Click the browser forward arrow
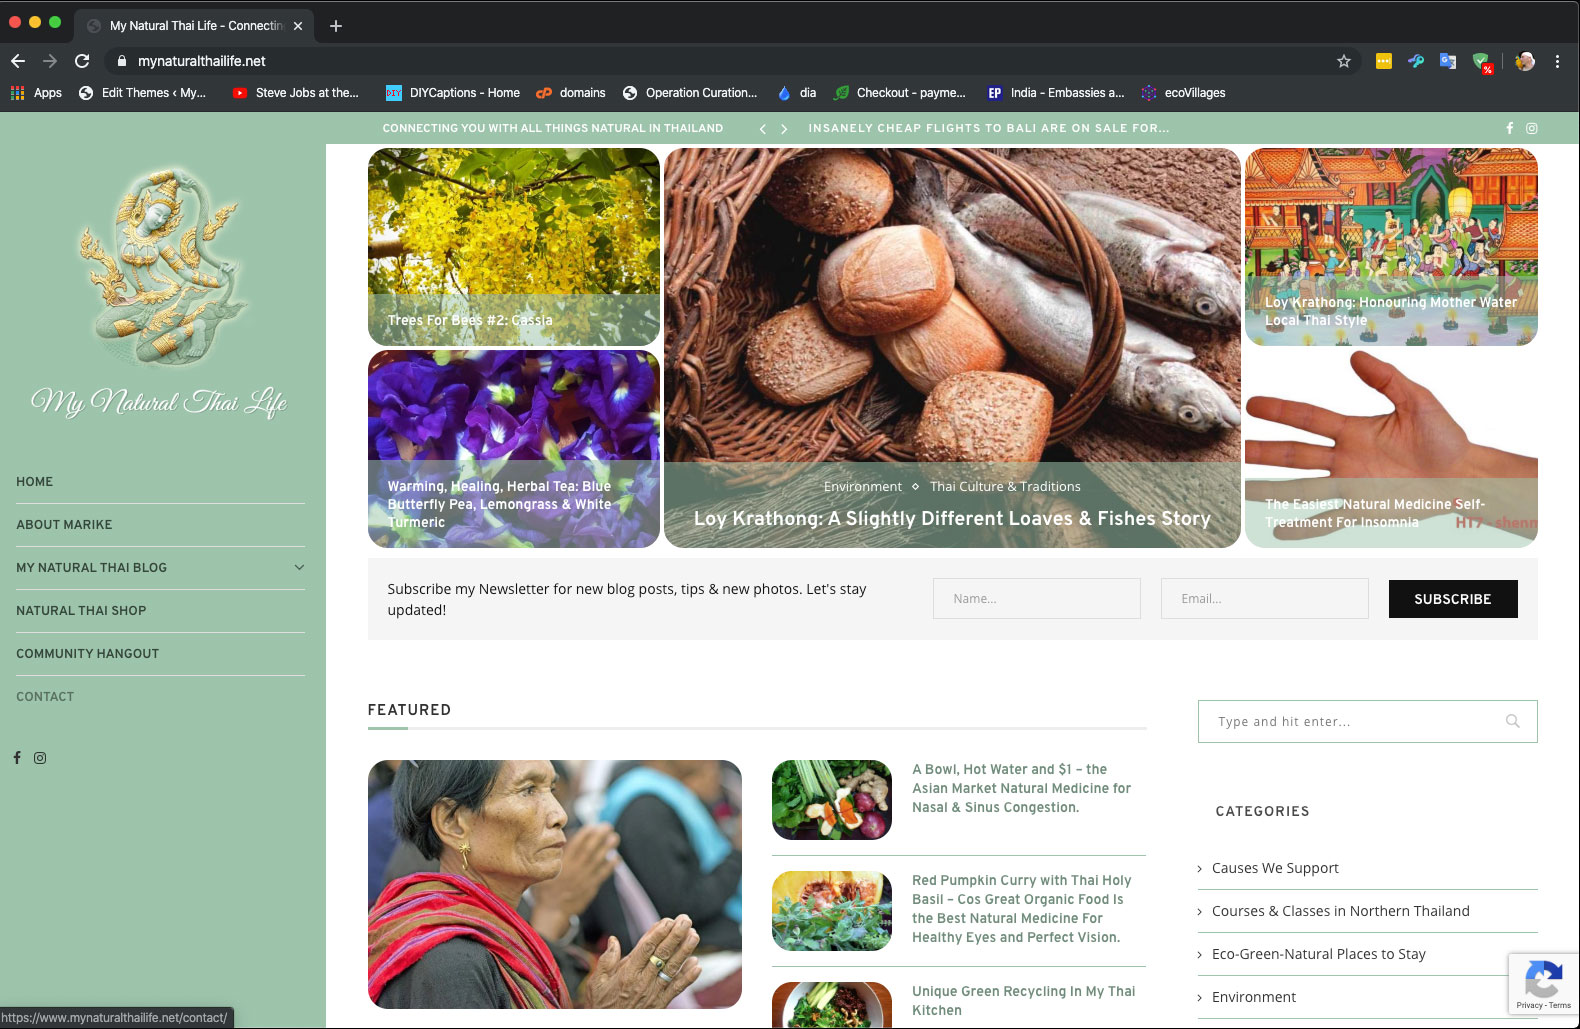Viewport: 1580px width, 1029px height. coord(50,61)
